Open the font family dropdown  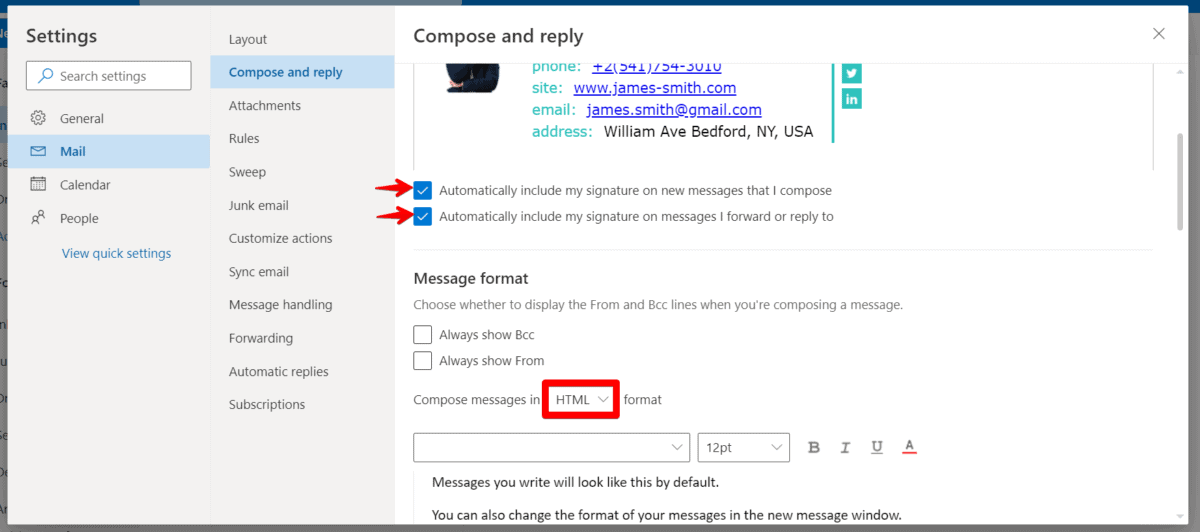(551, 447)
